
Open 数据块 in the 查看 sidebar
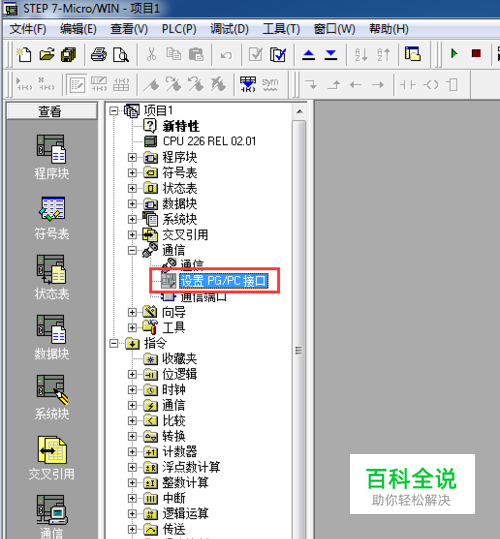pyautogui.click(x=52, y=338)
